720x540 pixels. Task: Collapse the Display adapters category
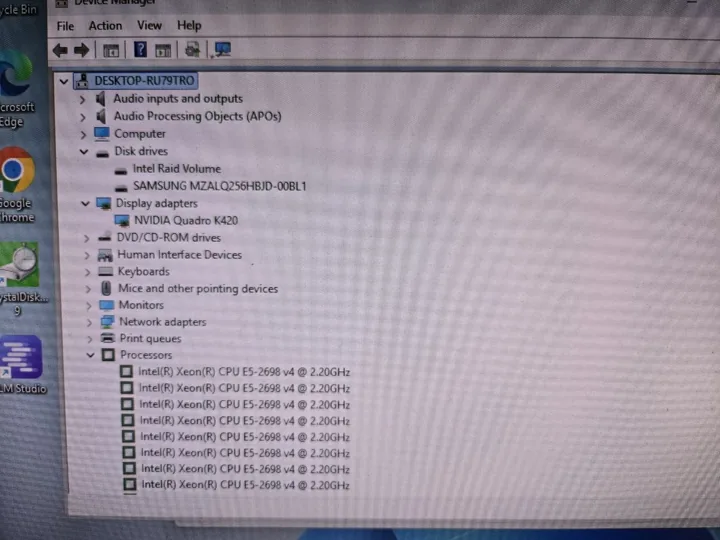85,203
